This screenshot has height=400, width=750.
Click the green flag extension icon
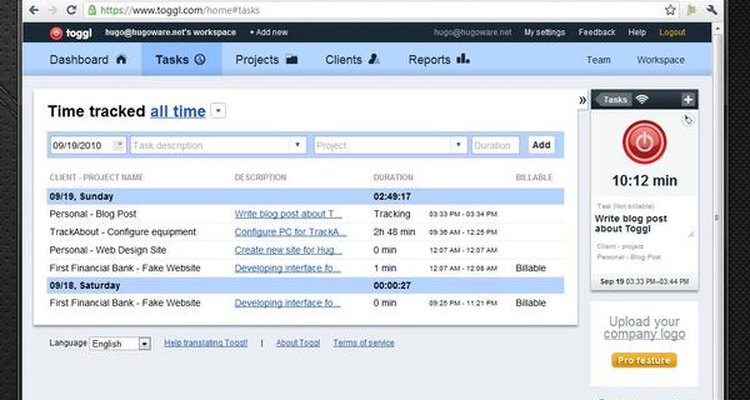click(x=691, y=10)
